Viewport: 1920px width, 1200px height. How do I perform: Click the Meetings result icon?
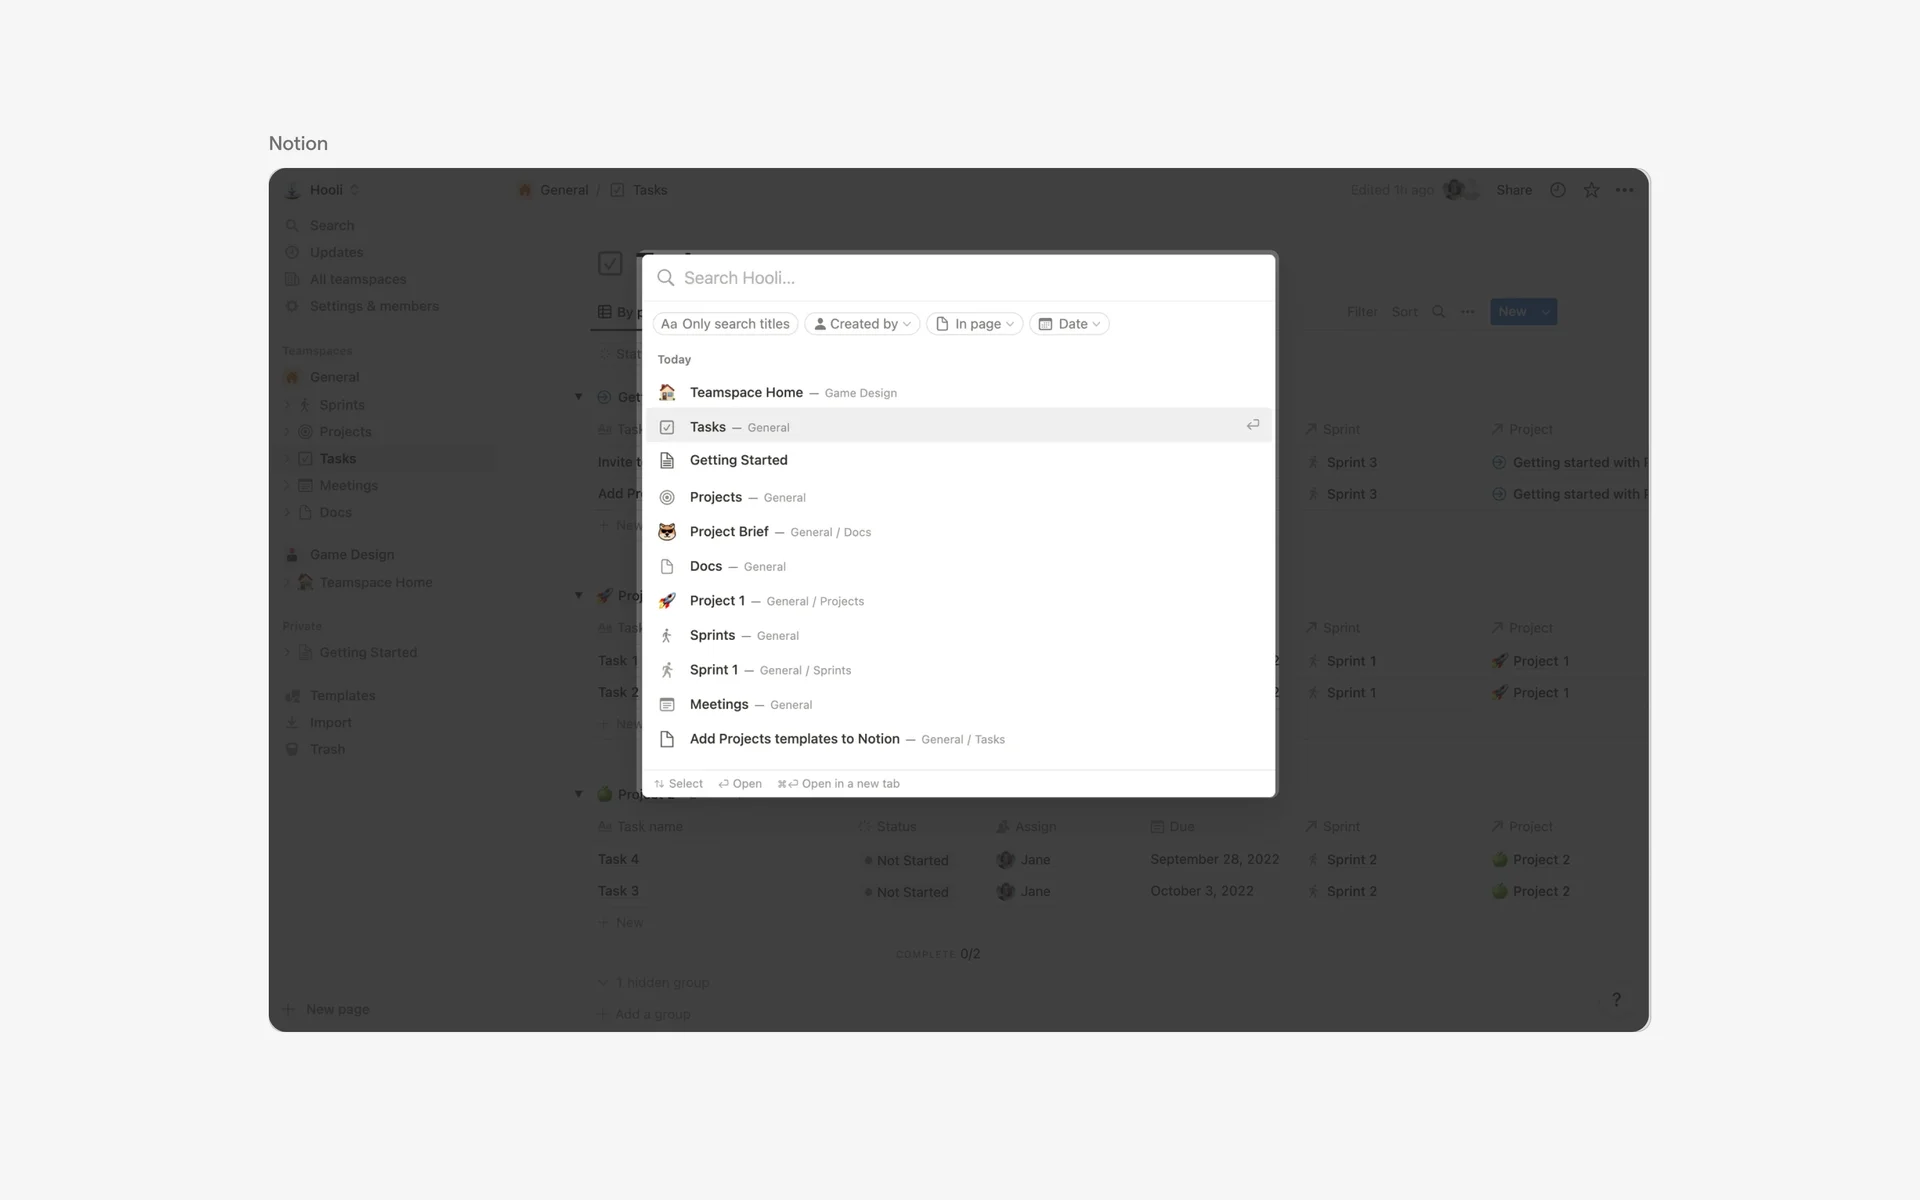tap(667, 705)
